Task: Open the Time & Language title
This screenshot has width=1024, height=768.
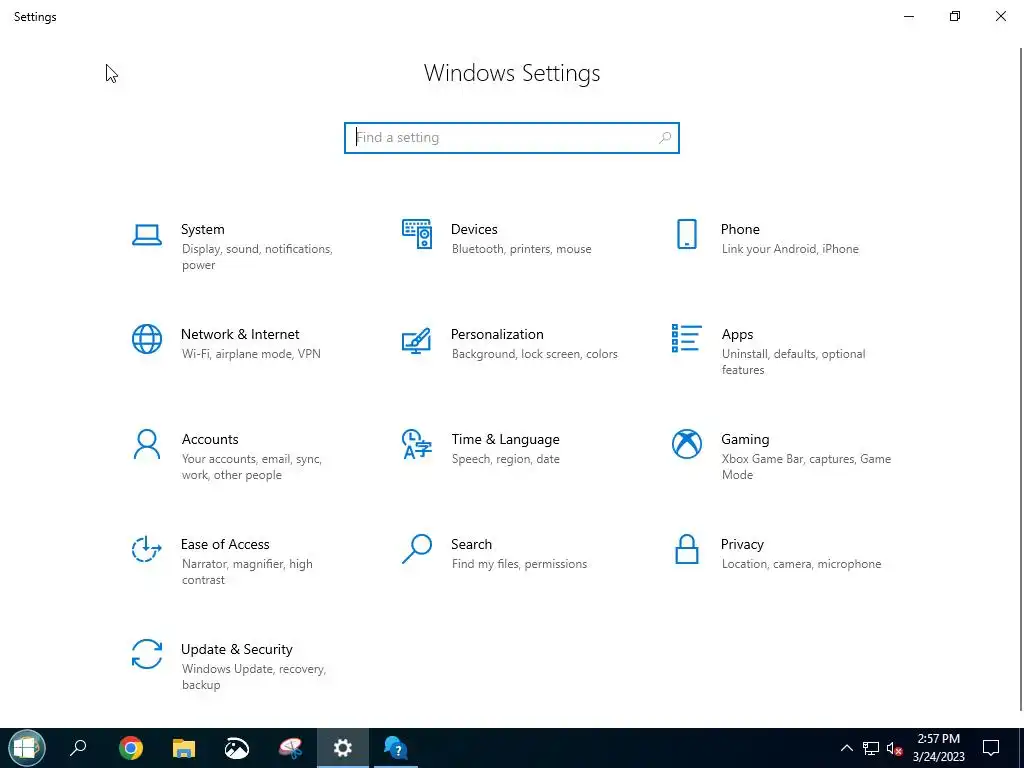Action: click(505, 440)
